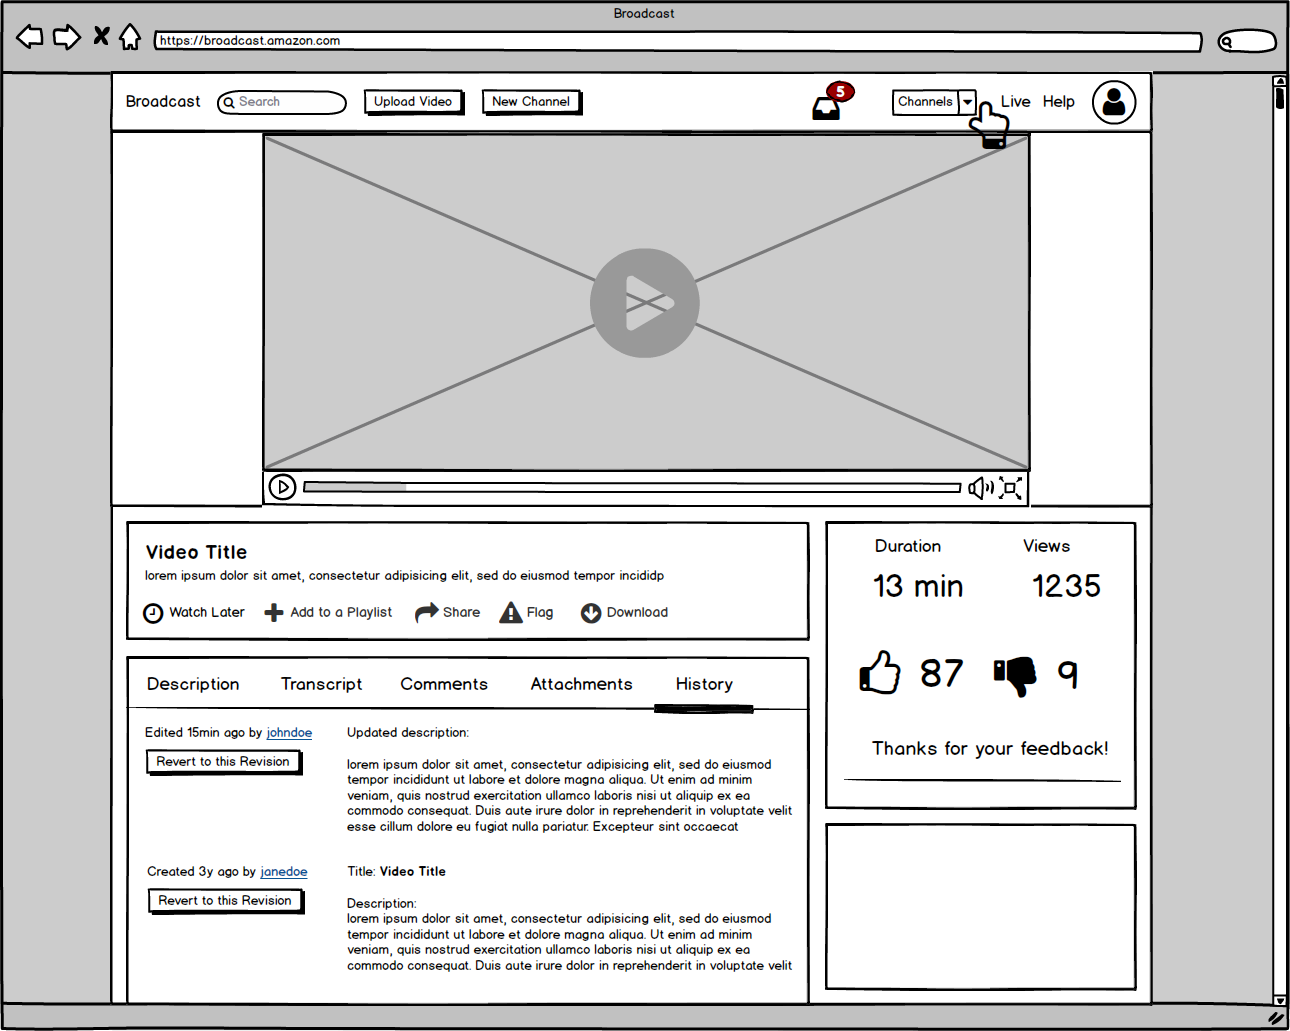Mute the video with the speaker icon
The image size is (1290, 1031).
coord(980,487)
